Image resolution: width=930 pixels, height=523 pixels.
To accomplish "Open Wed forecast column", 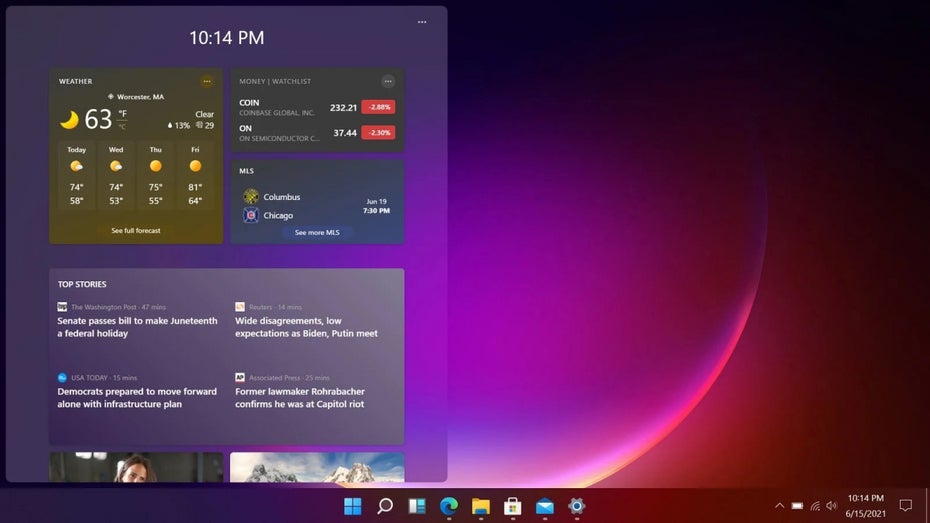I will tap(116, 175).
